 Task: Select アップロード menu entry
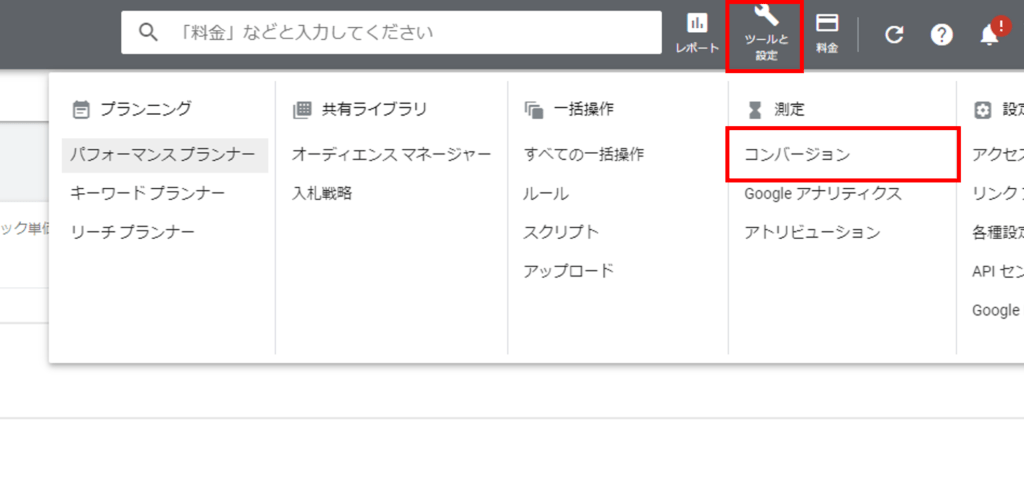[x=569, y=270]
